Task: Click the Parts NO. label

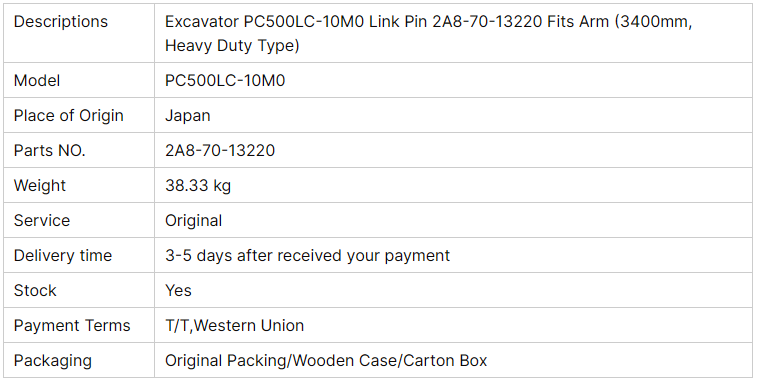Action: click(x=50, y=151)
